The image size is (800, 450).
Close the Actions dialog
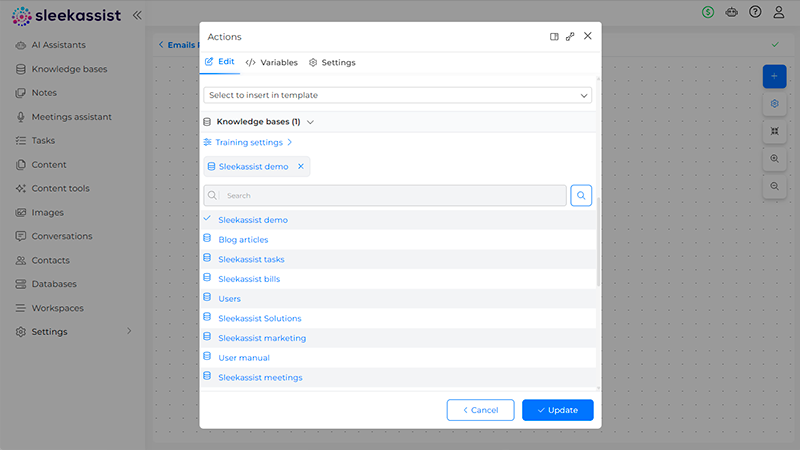click(x=588, y=36)
